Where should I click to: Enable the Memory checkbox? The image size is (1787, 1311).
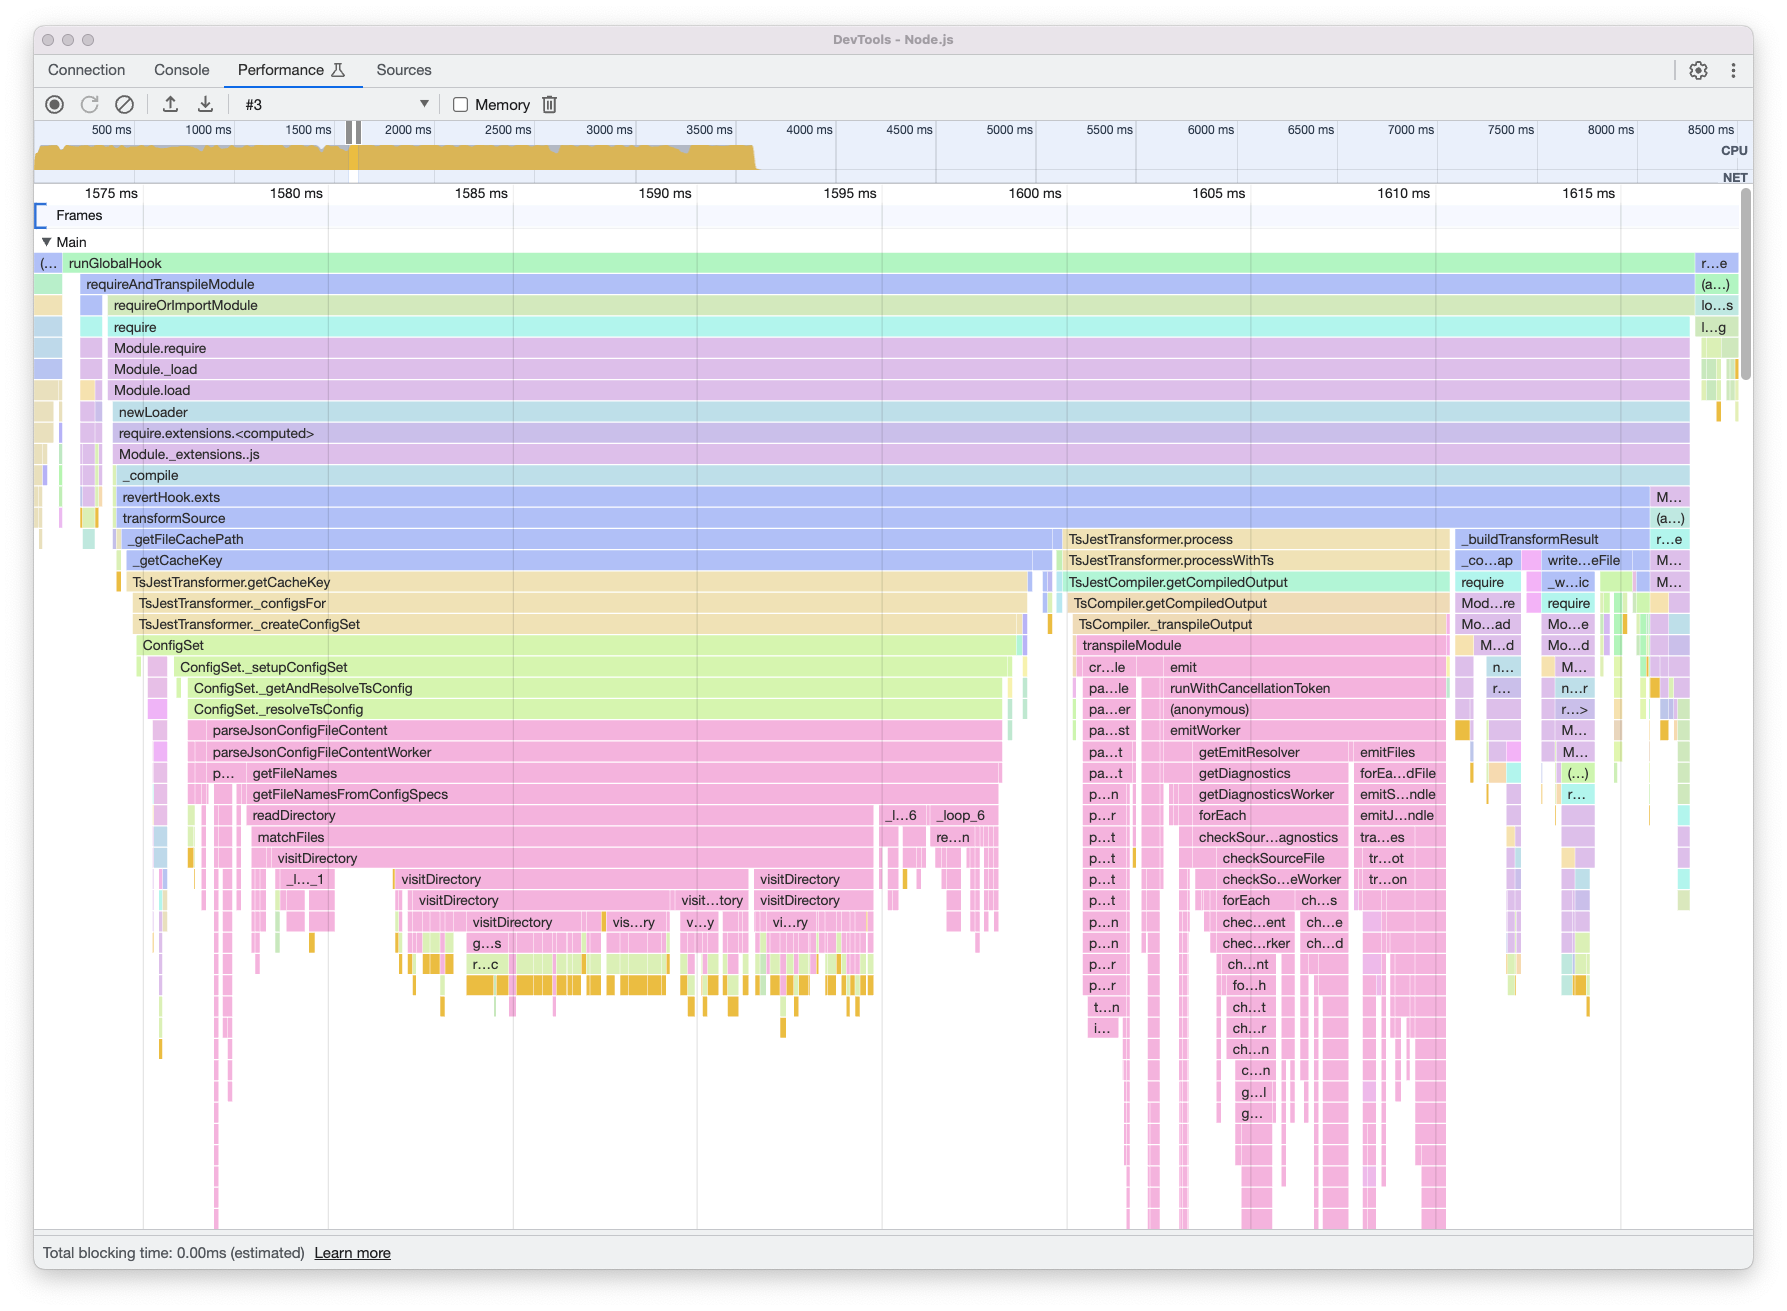pos(460,104)
